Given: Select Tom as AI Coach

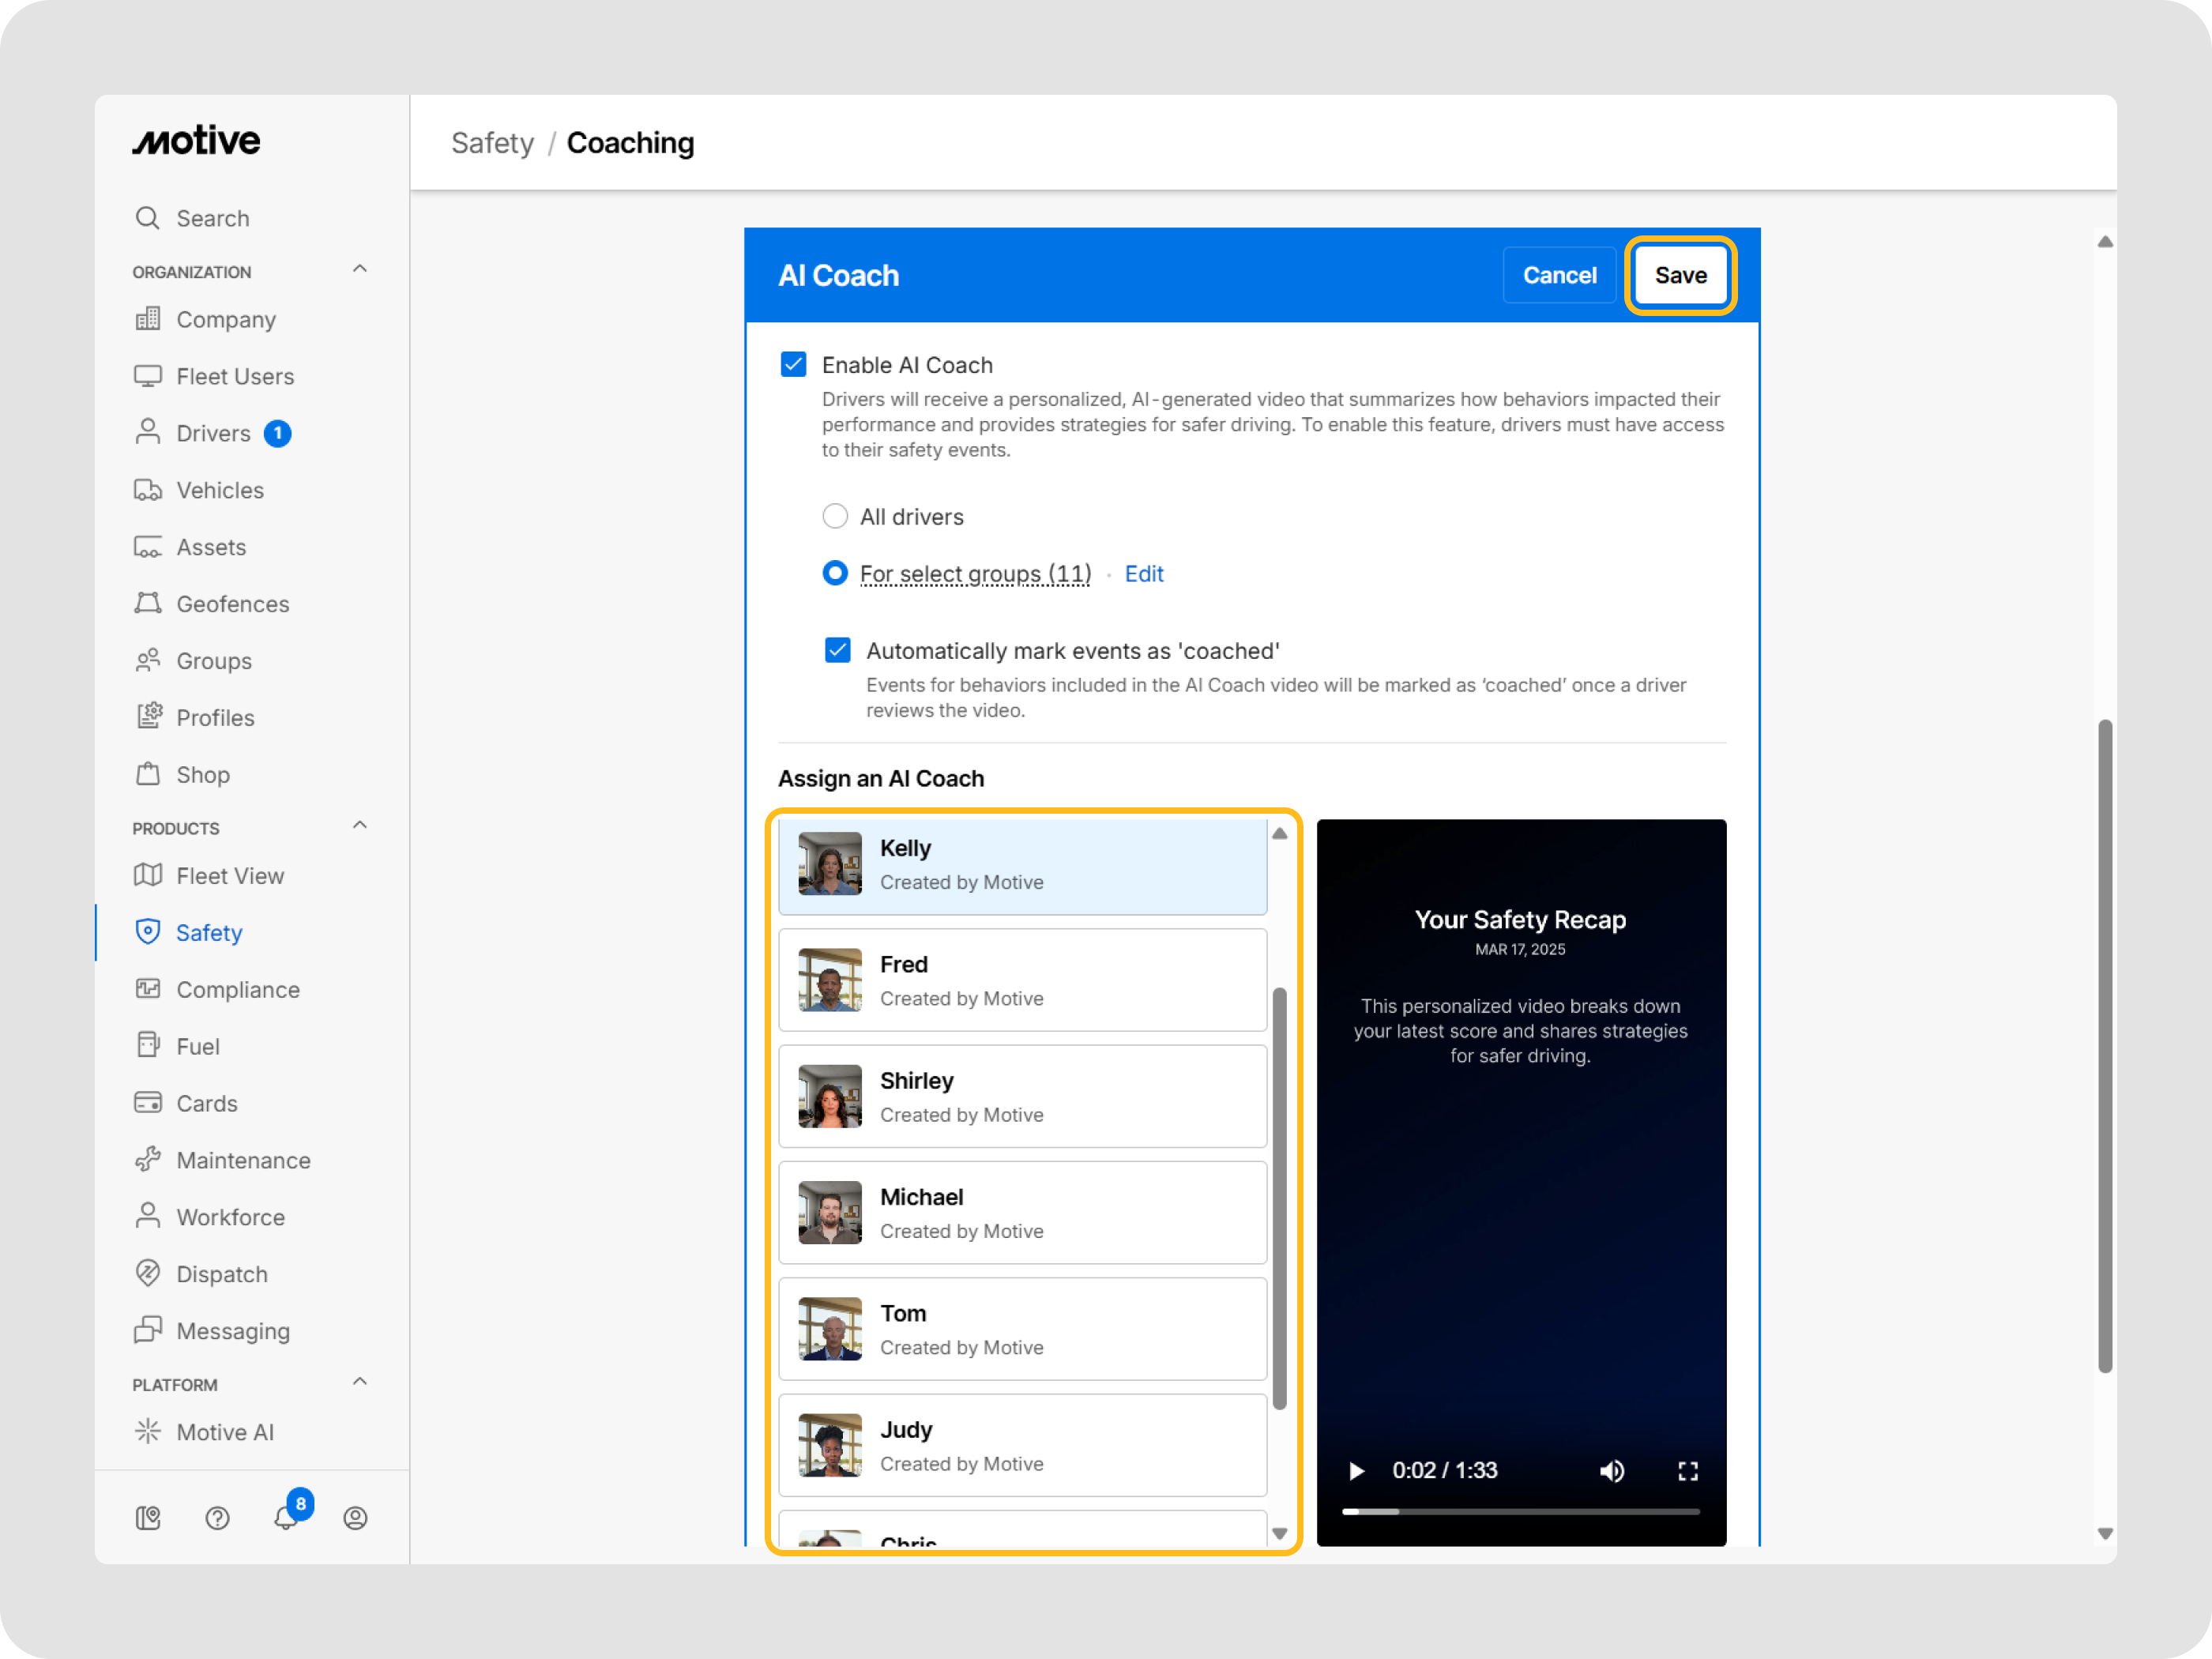Looking at the screenshot, I should pyautogui.click(x=1022, y=1329).
